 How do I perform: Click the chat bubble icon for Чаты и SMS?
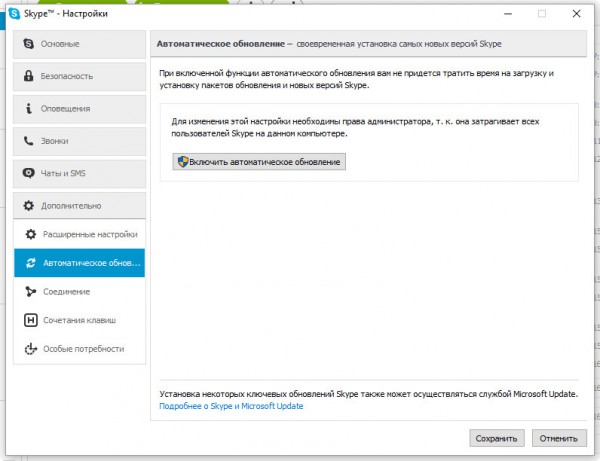(x=29, y=173)
